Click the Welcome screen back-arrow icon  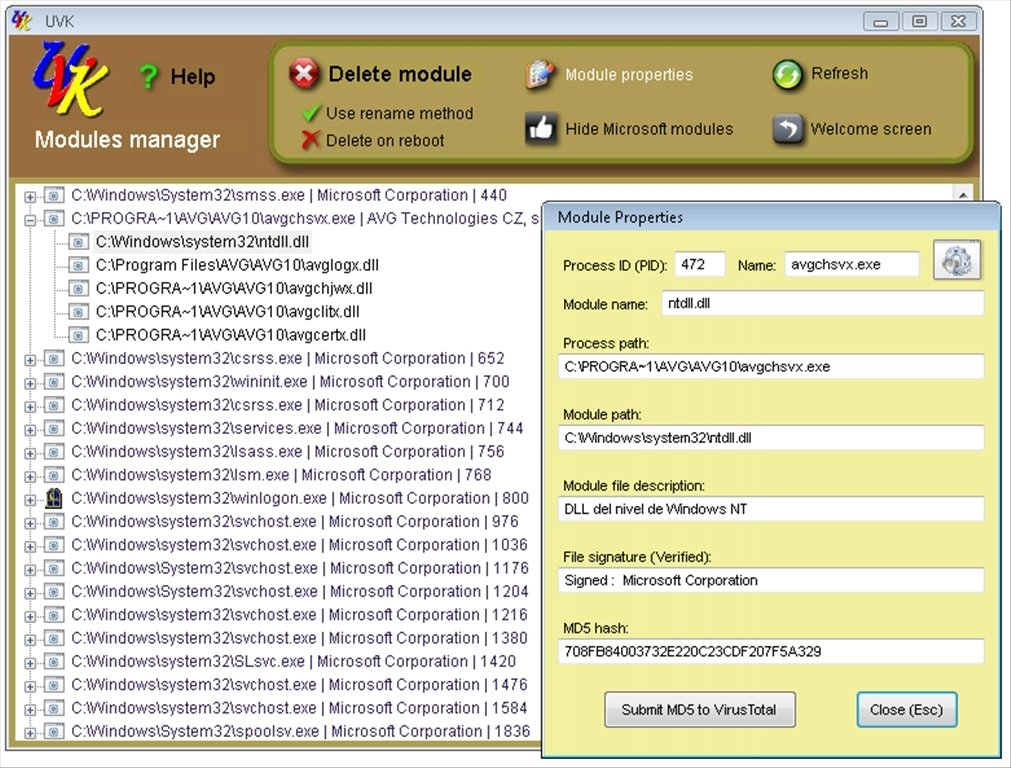pos(787,128)
